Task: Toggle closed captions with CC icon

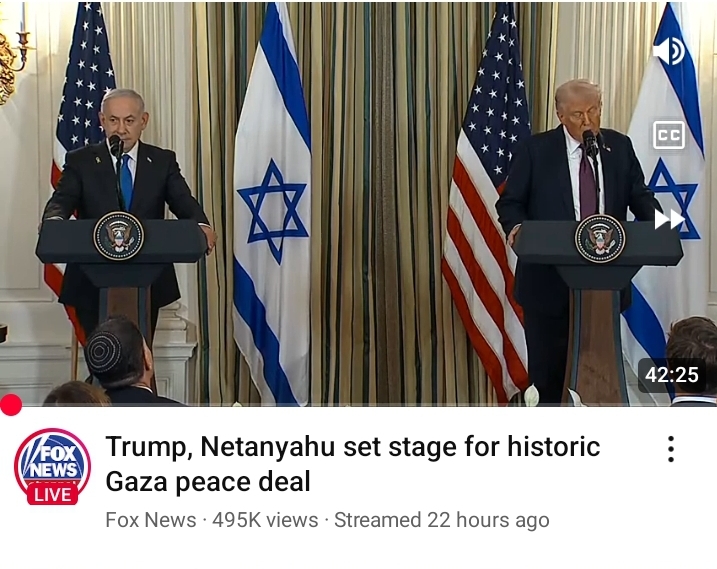Action: pos(669,135)
